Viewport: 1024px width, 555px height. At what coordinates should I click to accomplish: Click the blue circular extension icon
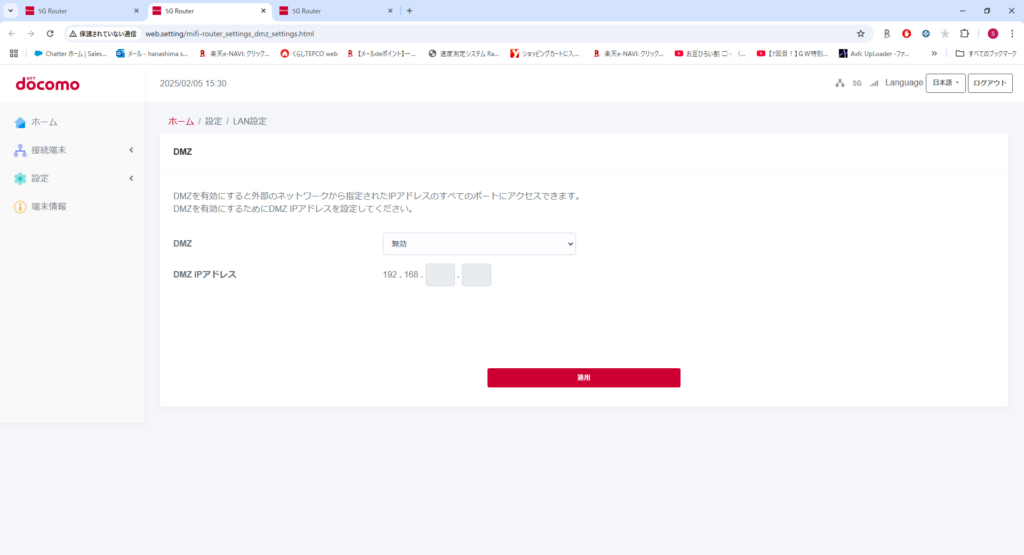[926, 33]
